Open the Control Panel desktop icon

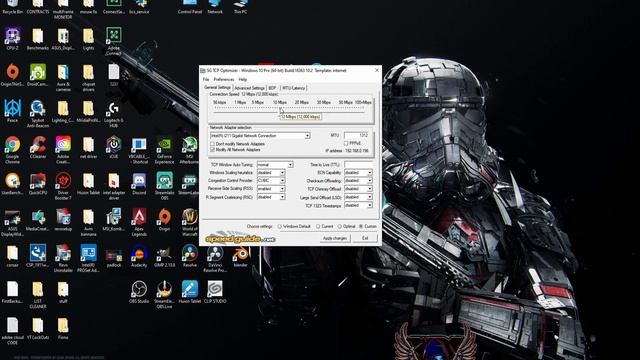[189, 6]
